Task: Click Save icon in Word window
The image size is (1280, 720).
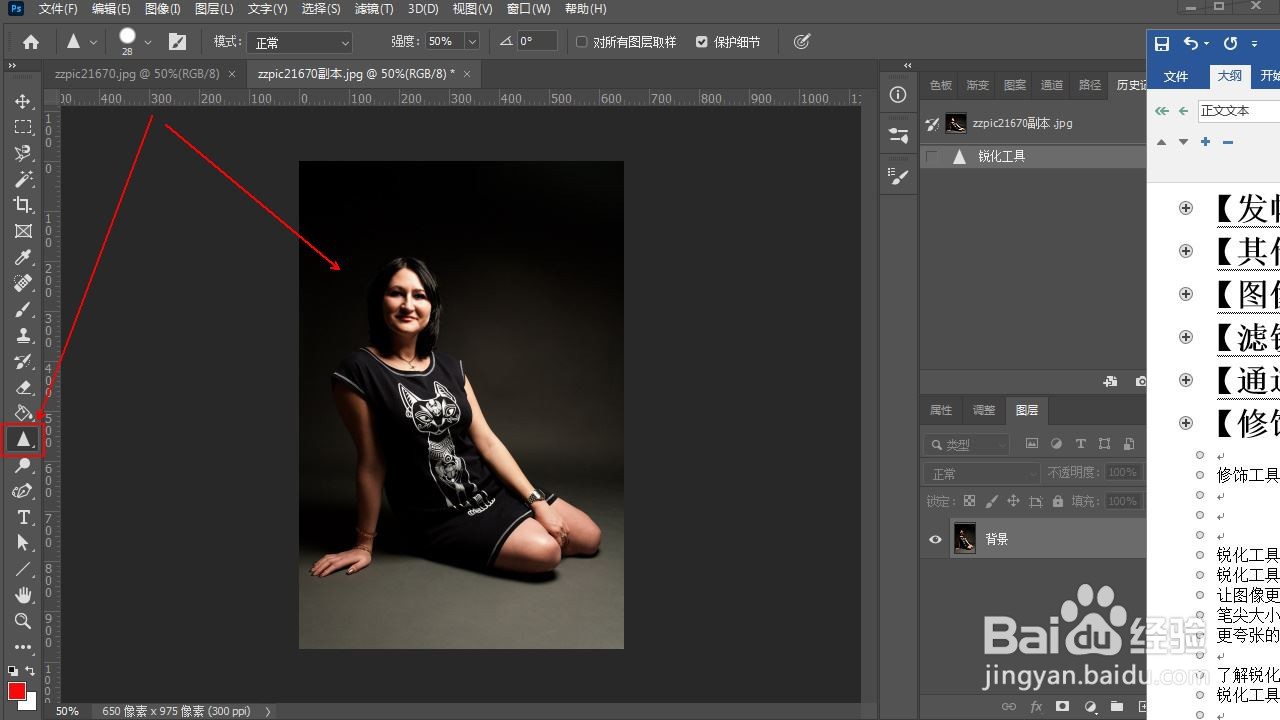Action: click(1162, 44)
